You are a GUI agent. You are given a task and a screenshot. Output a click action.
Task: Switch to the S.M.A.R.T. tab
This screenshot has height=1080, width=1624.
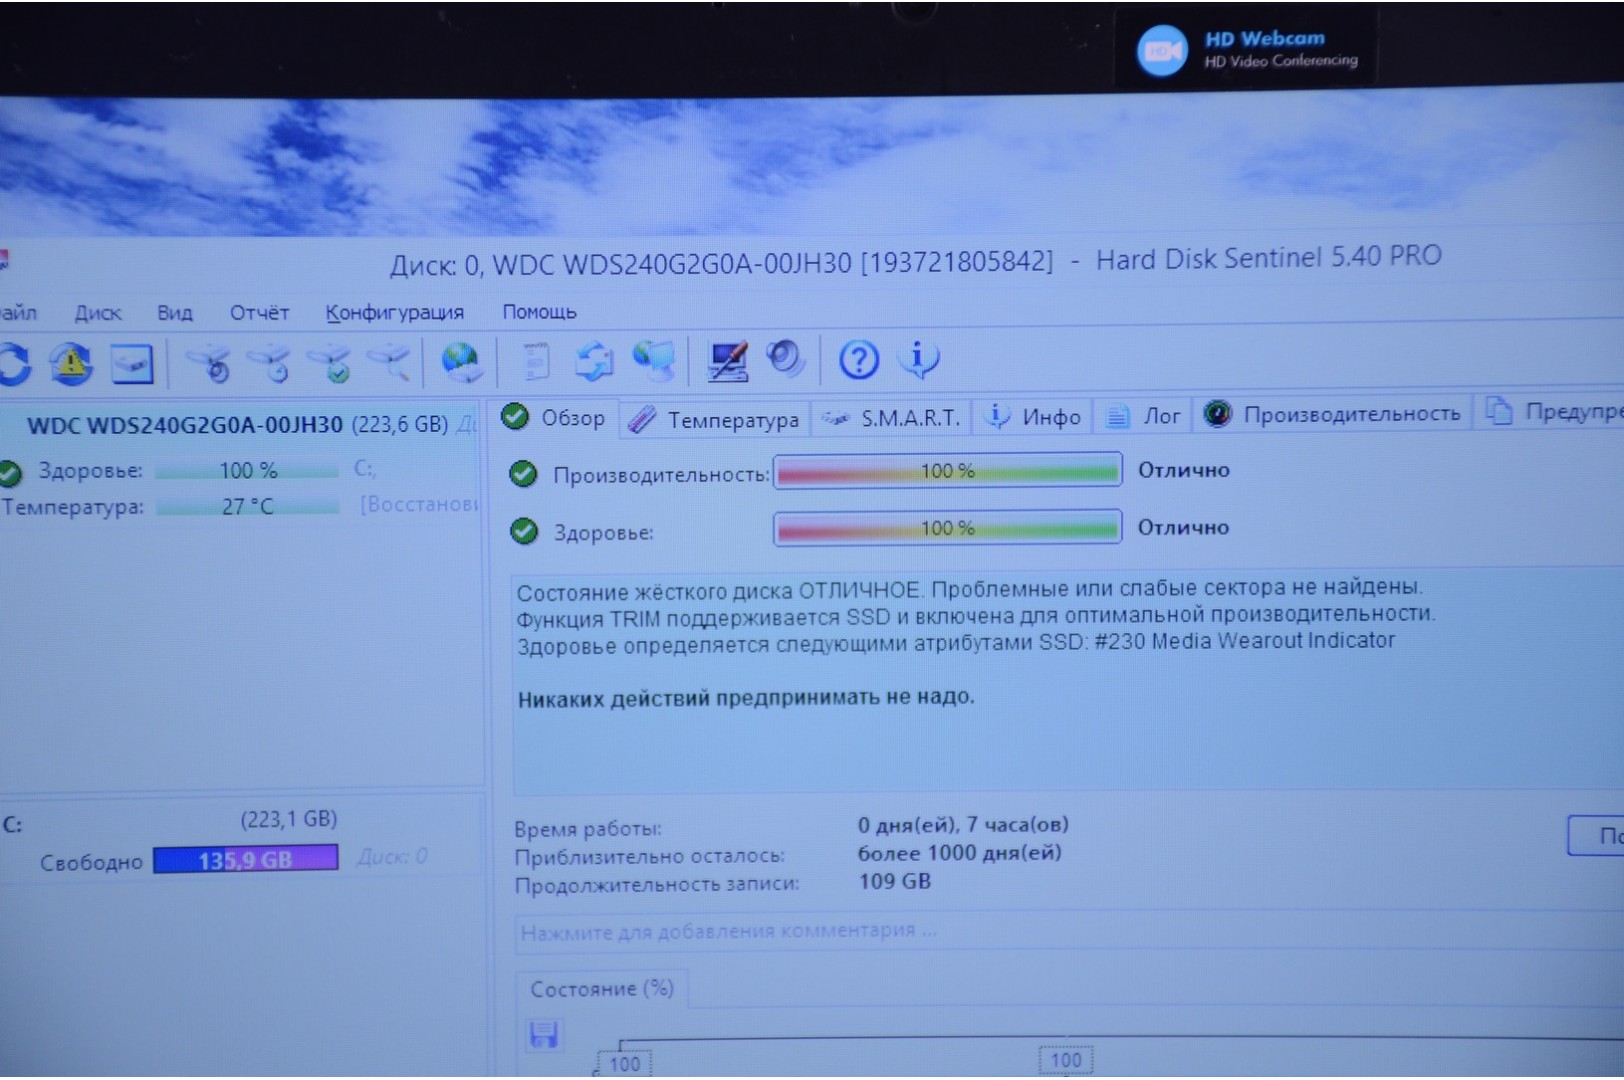coord(893,418)
